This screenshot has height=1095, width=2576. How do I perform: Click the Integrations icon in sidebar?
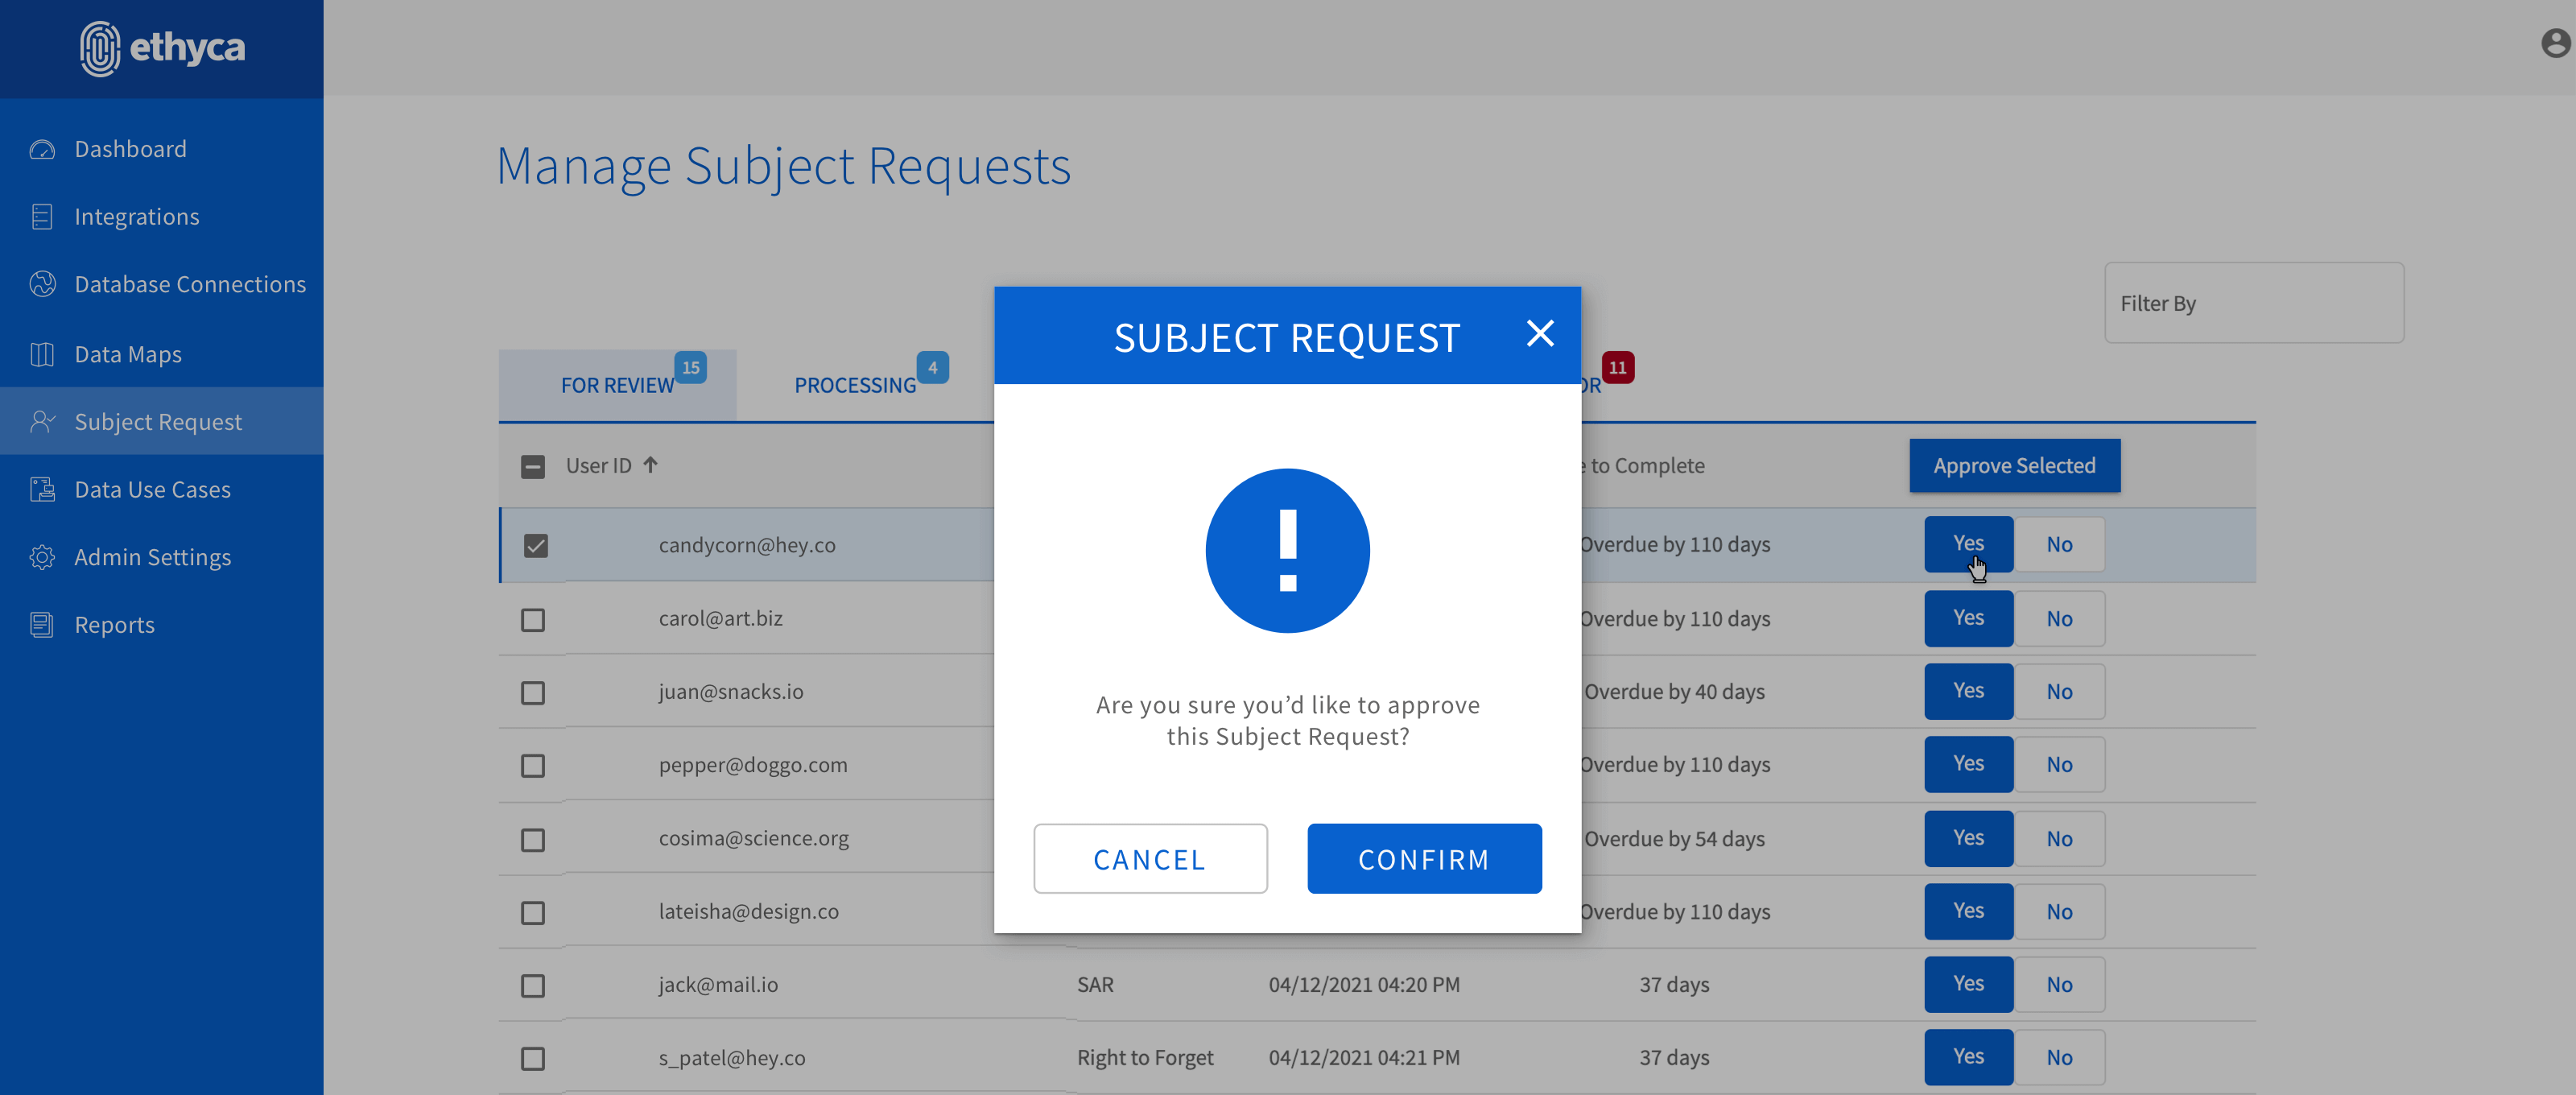[x=42, y=217]
